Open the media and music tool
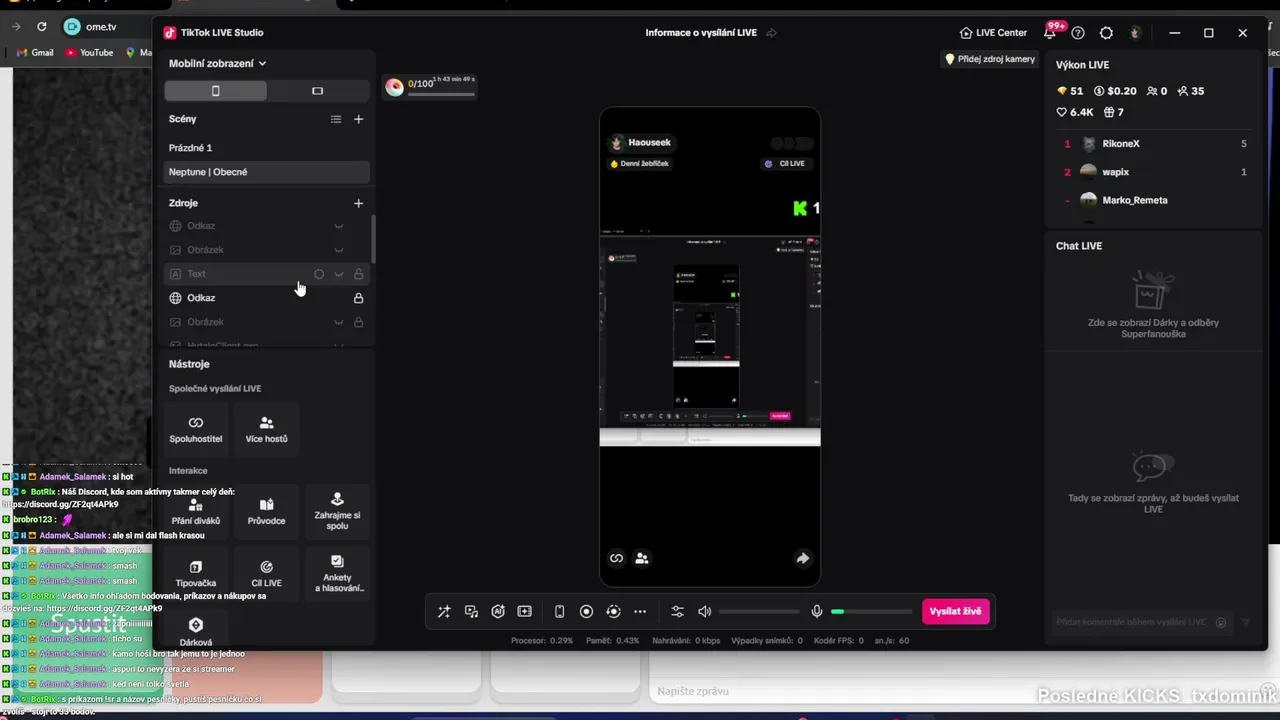This screenshot has height=720, width=1280. pos(471,612)
